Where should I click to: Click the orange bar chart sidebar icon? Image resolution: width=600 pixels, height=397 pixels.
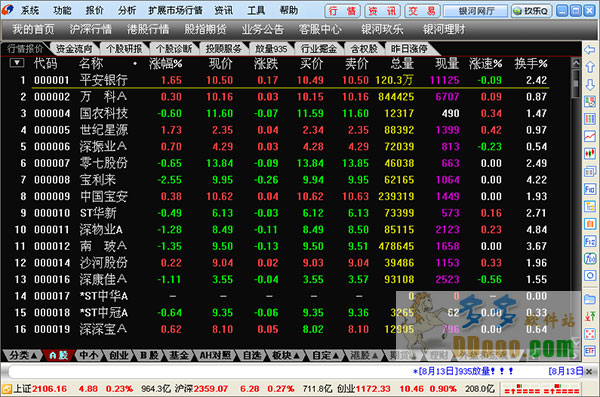[x=590, y=224]
